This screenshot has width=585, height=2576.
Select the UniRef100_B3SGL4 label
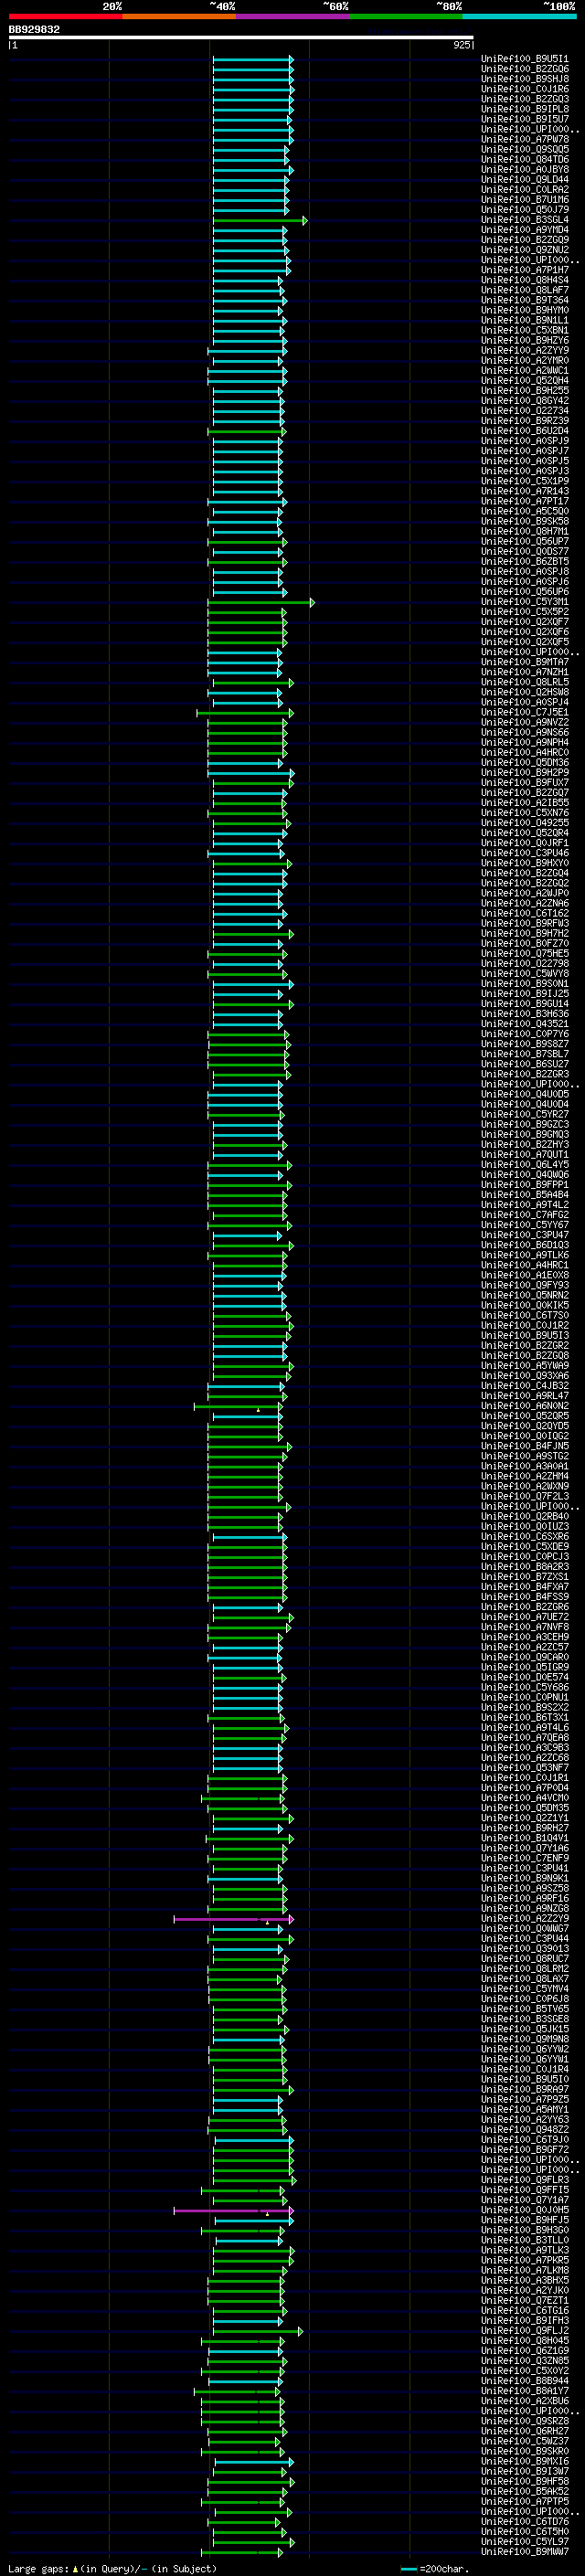pyautogui.click(x=525, y=220)
